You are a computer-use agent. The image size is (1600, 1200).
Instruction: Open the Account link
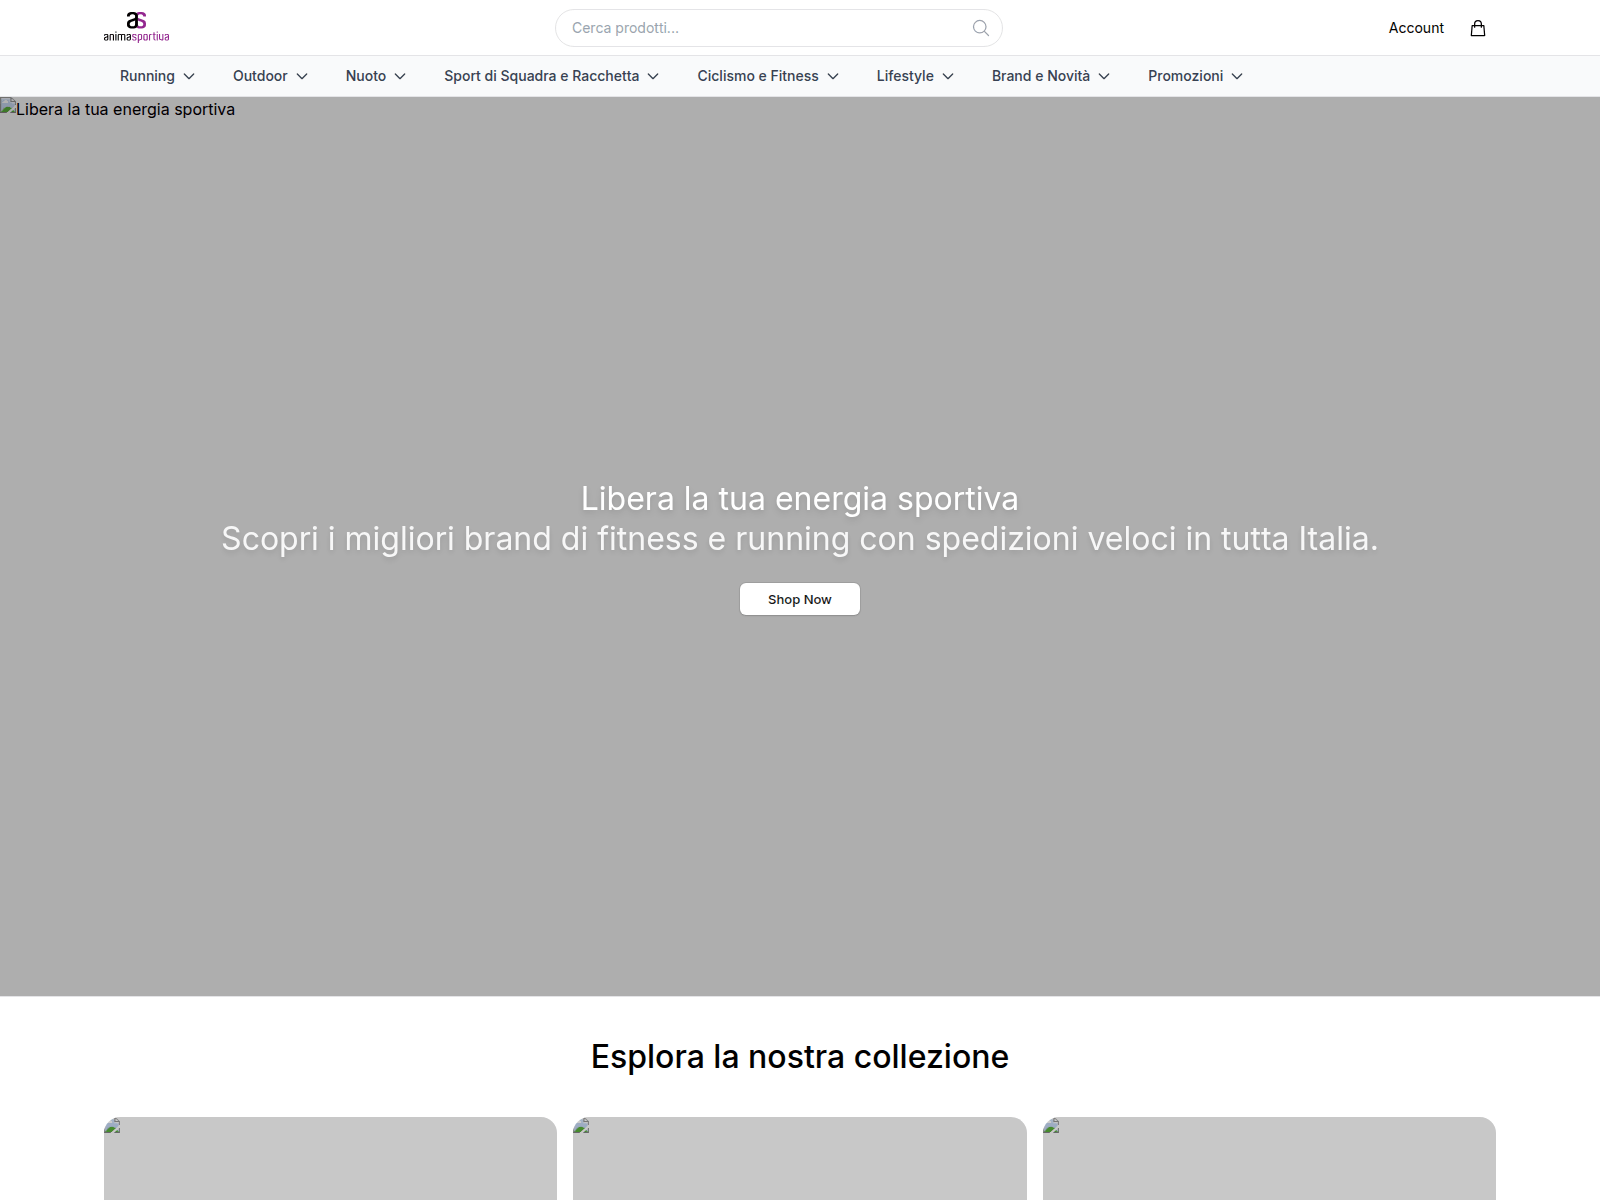(1416, 28)
